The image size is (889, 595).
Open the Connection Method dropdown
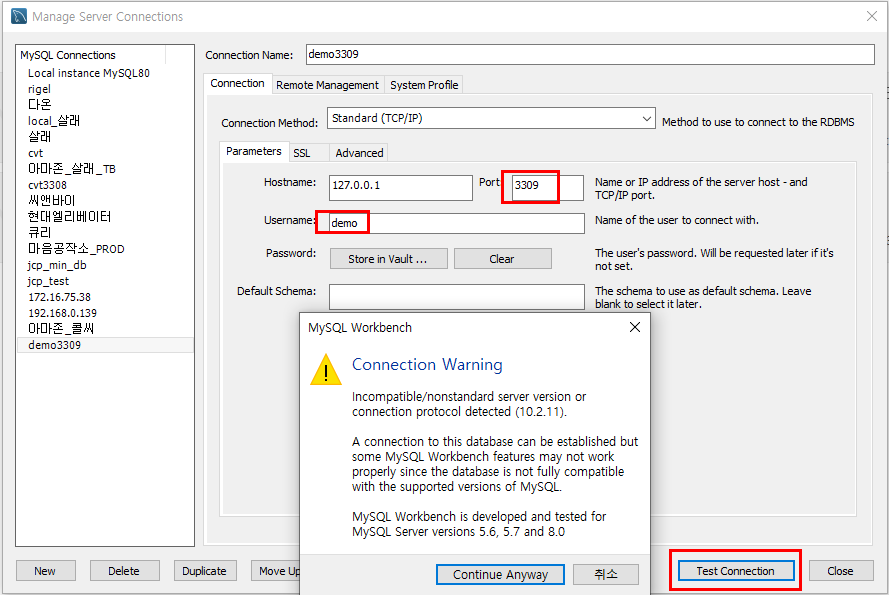coord(491,119)
